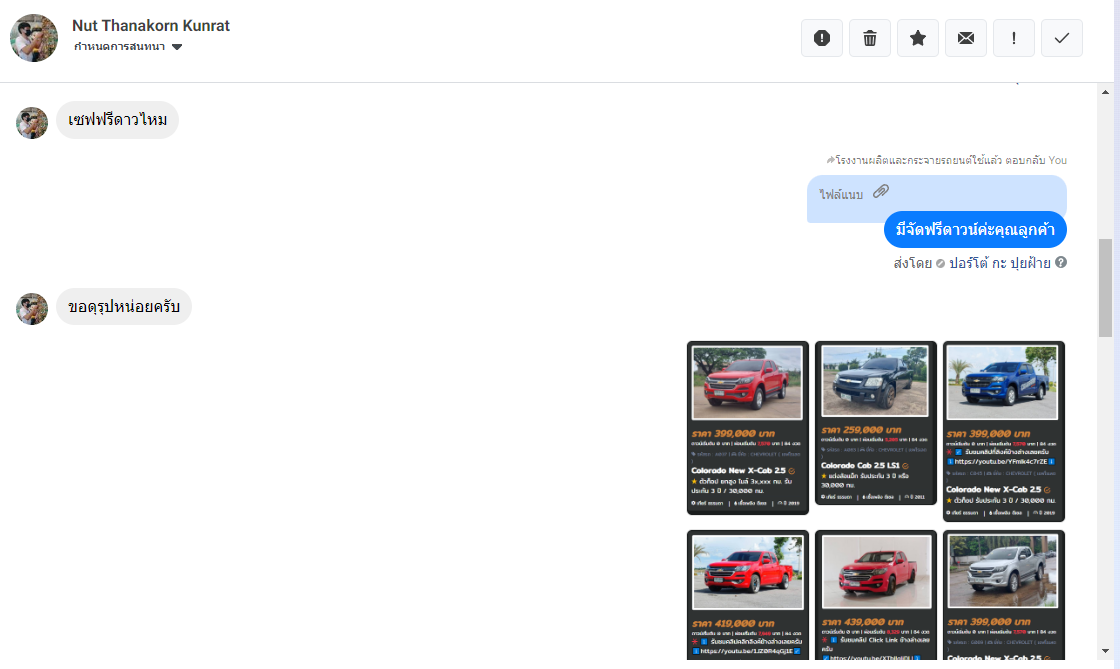This screenshot has height=669, width=1120.
Task: Delete conversation using trash can icon
Action: point(869,38)
